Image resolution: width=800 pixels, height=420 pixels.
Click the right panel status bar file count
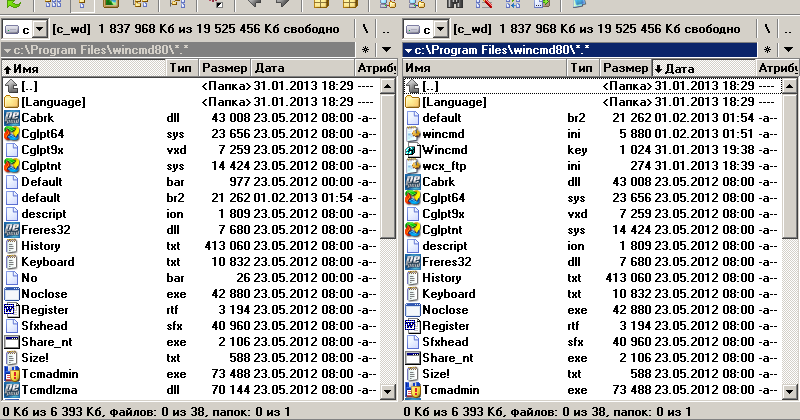point(548,411)
